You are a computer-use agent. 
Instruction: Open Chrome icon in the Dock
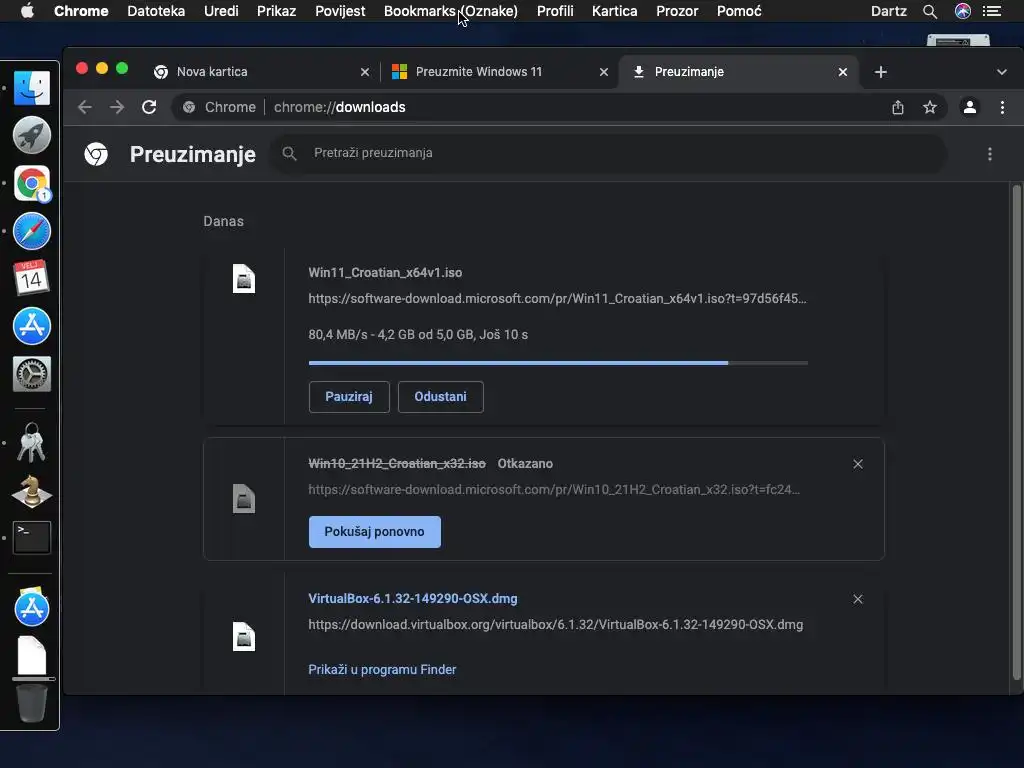(31, 184)
